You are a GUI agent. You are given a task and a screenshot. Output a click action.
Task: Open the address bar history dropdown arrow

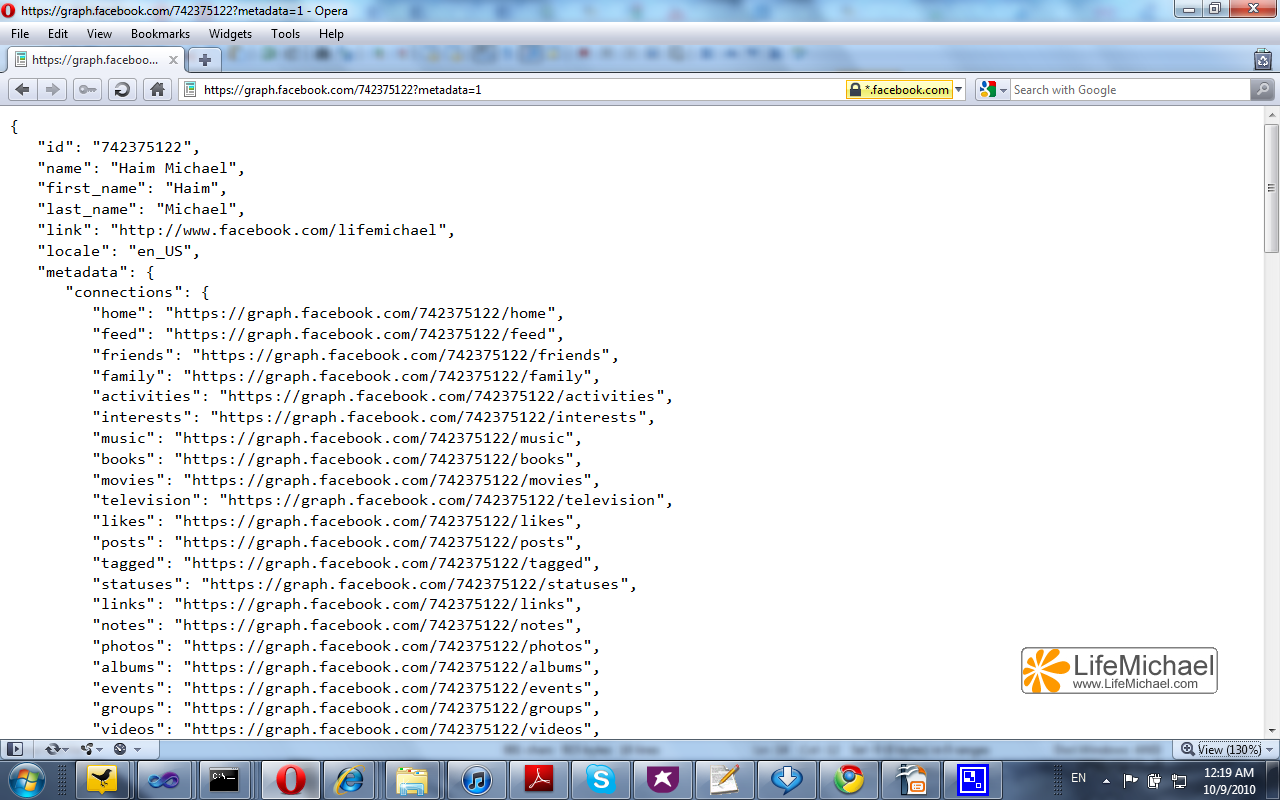959,90
